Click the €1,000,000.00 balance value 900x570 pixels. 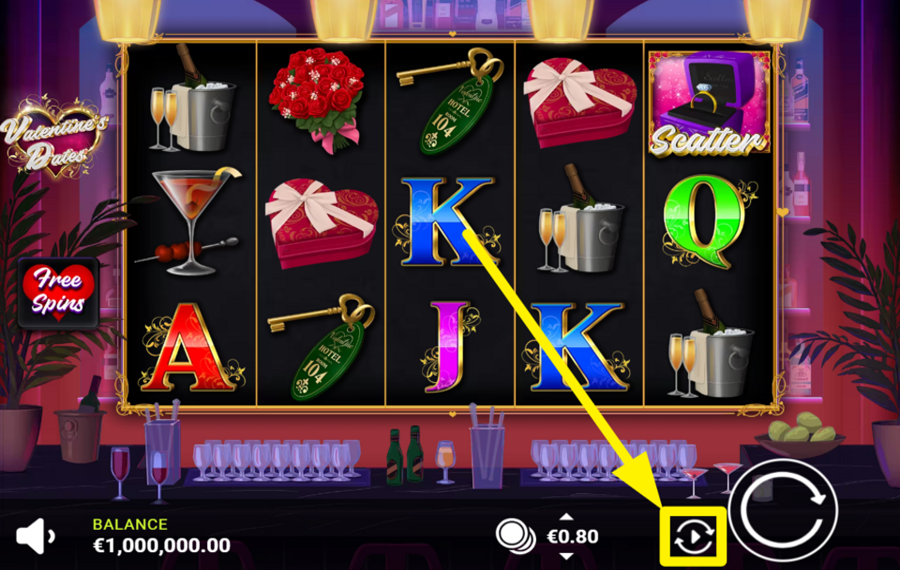click(161, 545)
